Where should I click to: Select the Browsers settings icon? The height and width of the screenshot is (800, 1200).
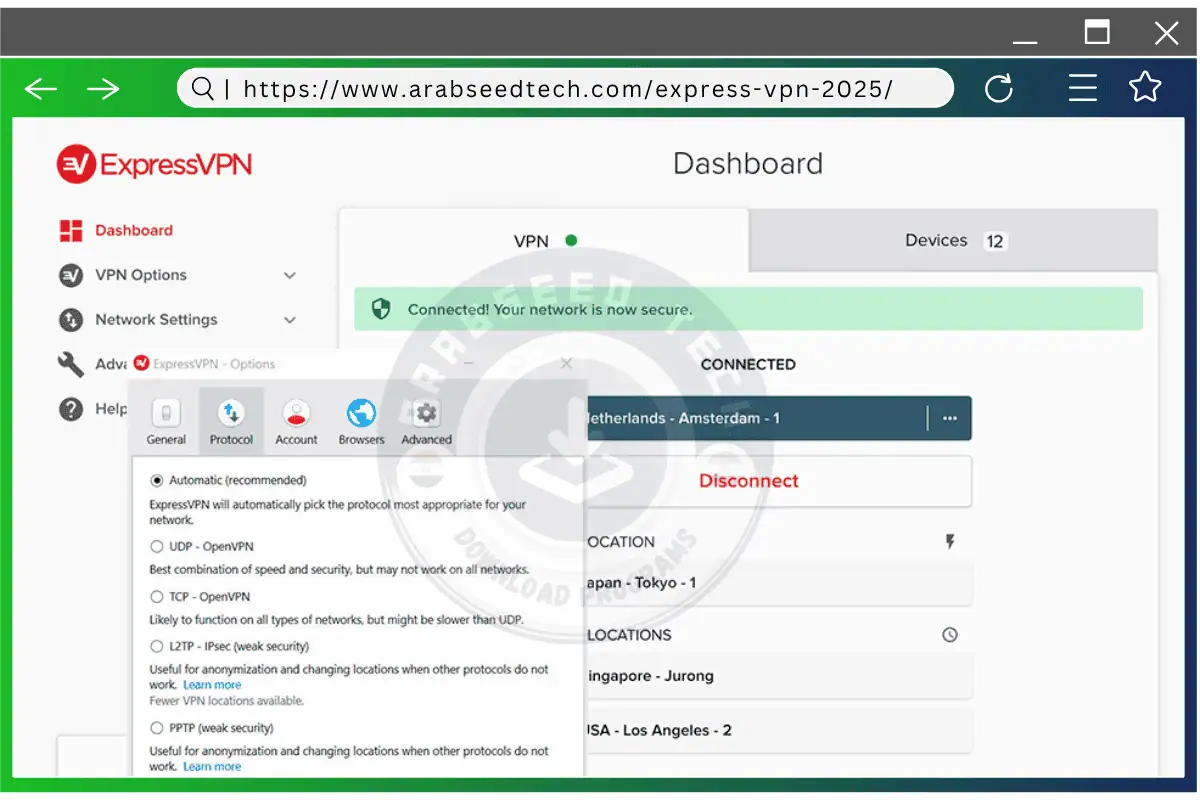pos(361,414)
